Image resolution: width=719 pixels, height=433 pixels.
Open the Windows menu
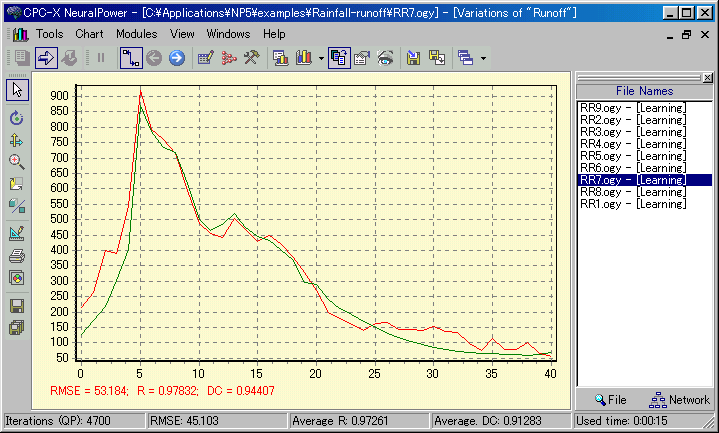tap(228, 34)
